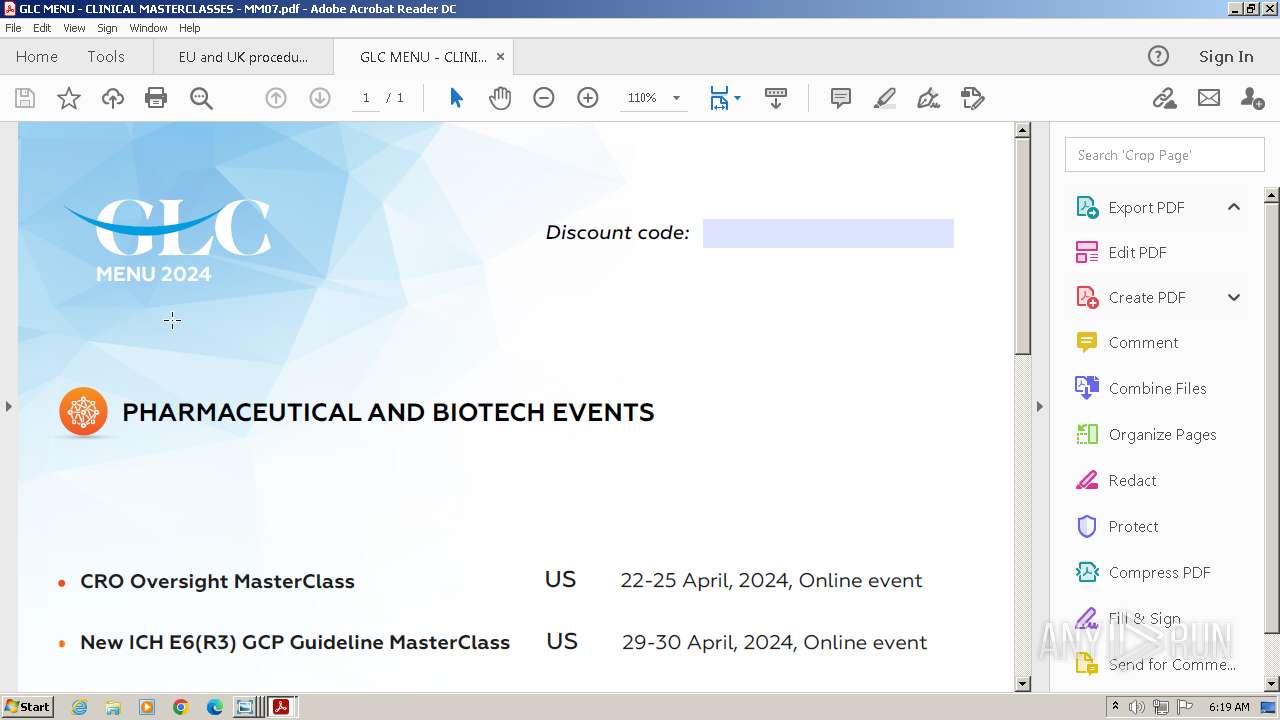Open Compress PDF tool
This screenshot has height=720, width=1280.
pyautogui.click(x=1159, y=572)
